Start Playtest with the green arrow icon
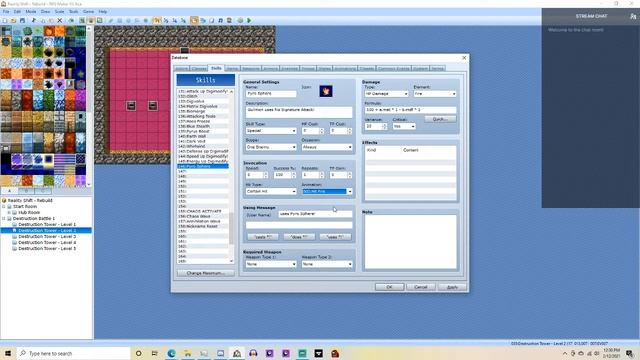This screenshot has width=640, height=360. coord(249,20)
